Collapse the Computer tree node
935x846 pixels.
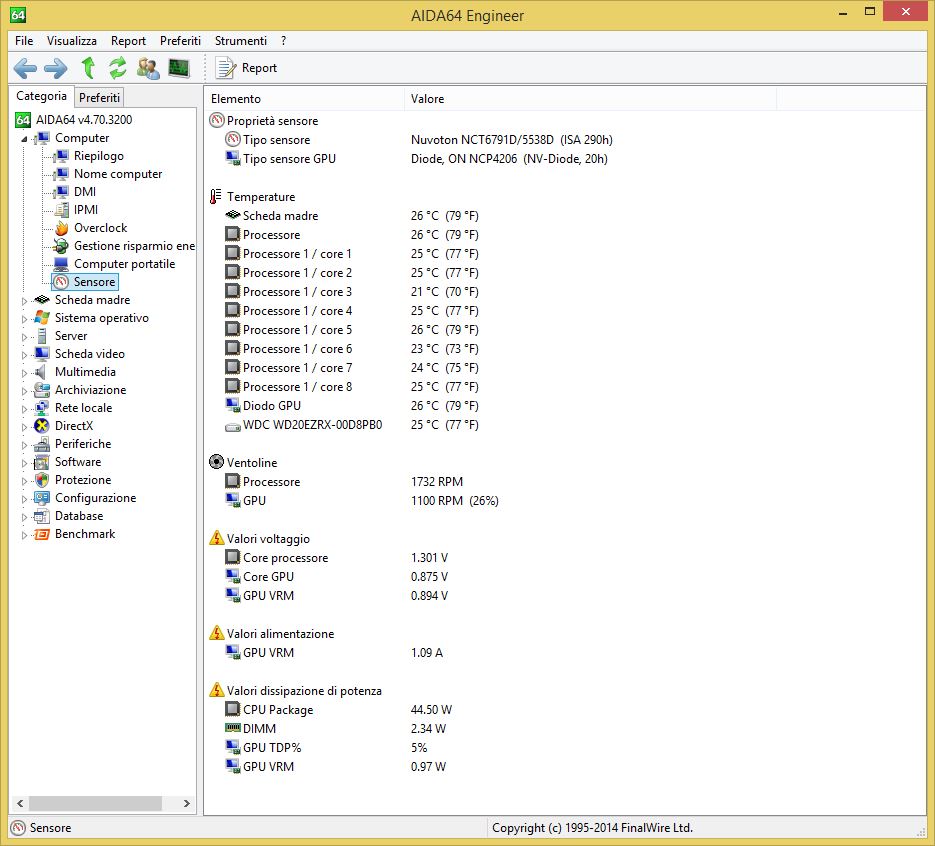[x=25, y=139]
